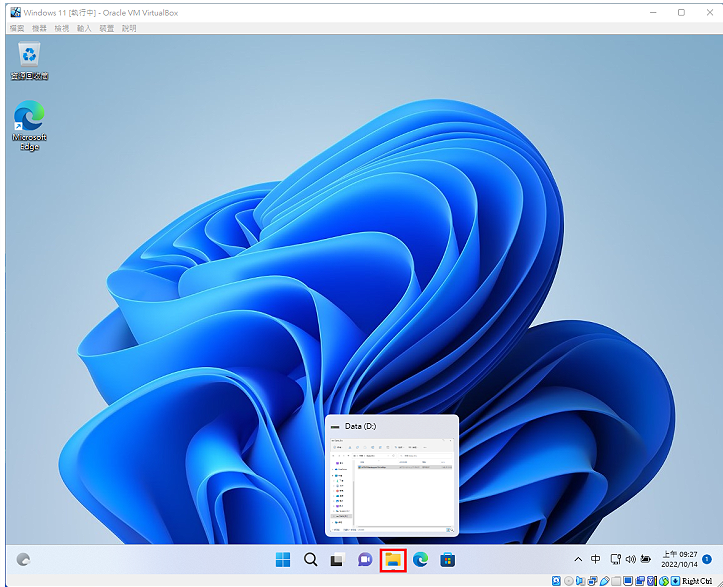The height and width of the screenshot is (587, 723).
Task: Click the Data (D:) preview title
Action: click(x=361, y=426)
